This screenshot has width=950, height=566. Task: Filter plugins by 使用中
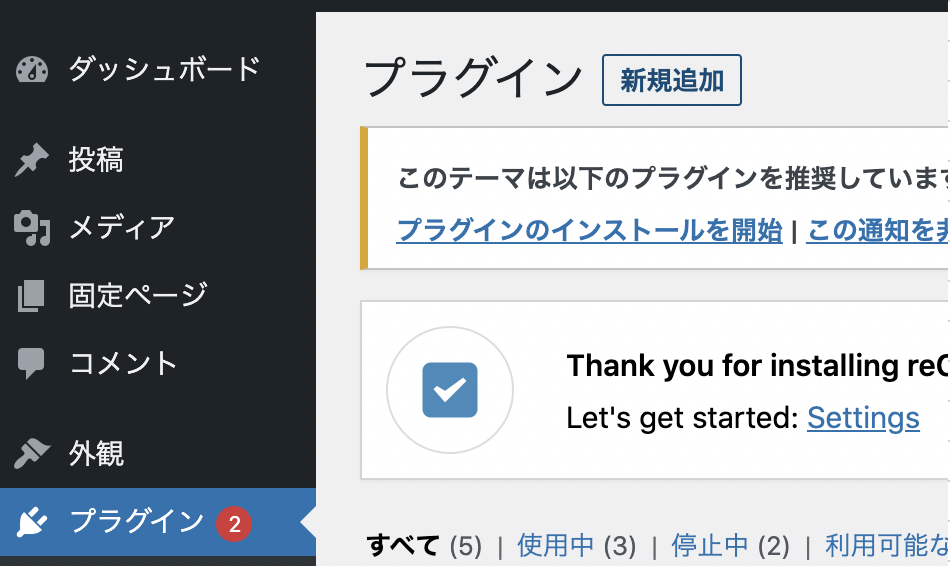[x=556, y=546]
